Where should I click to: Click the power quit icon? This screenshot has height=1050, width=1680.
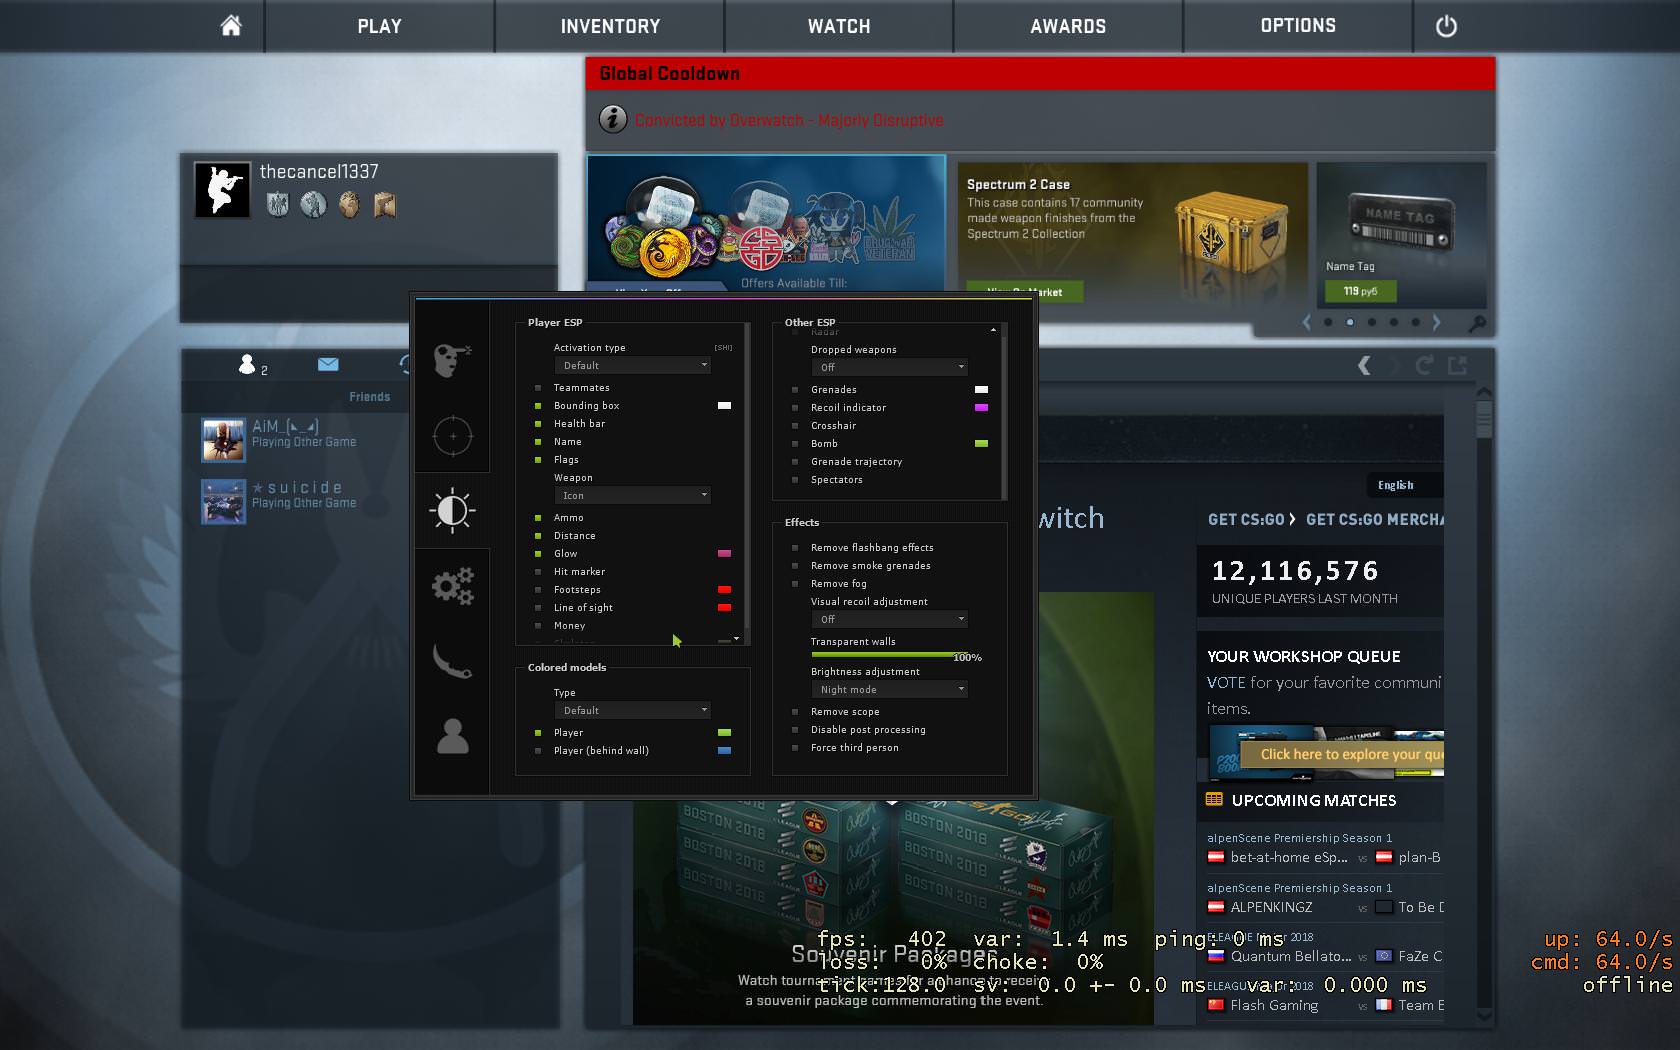tap(1446, 27)
